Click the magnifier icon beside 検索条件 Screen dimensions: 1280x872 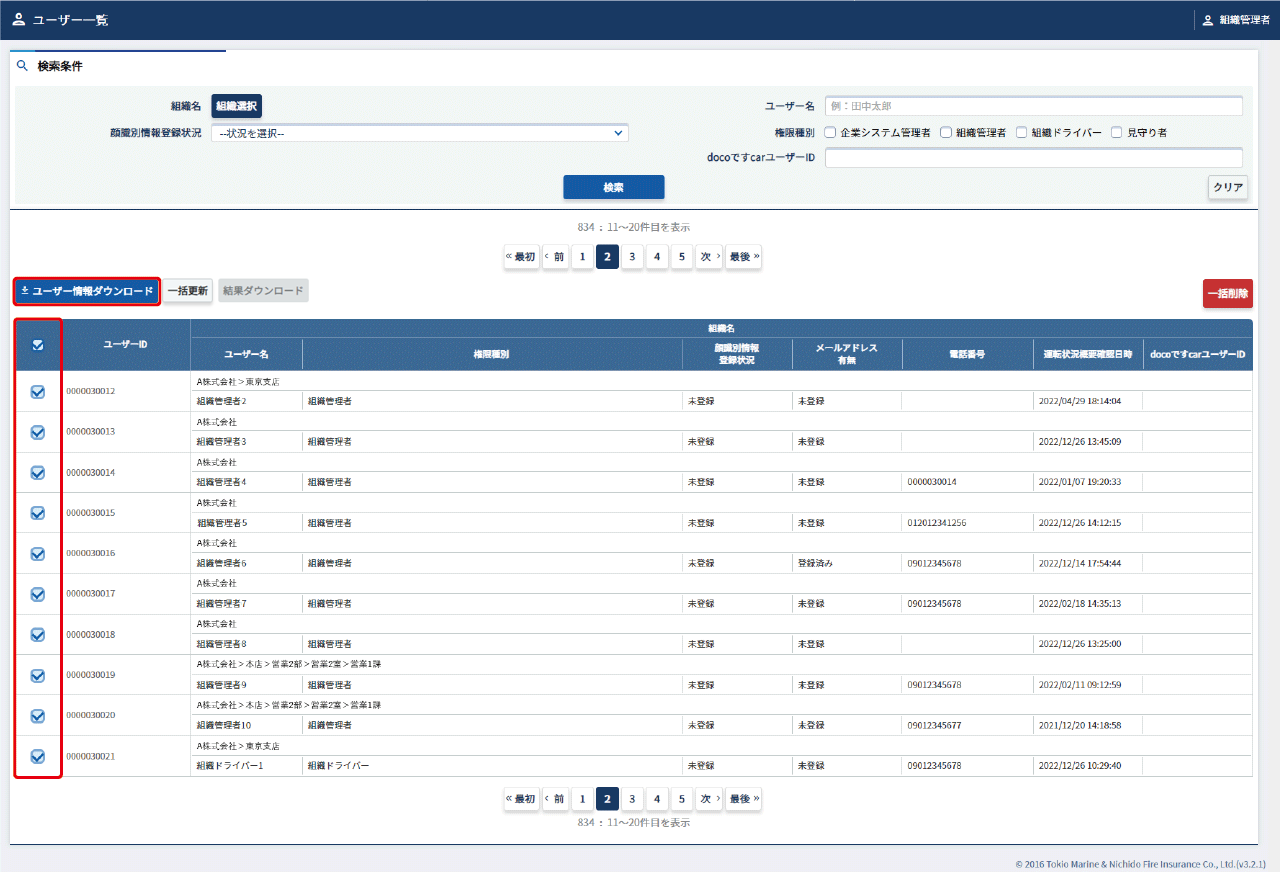click(22, 67)
